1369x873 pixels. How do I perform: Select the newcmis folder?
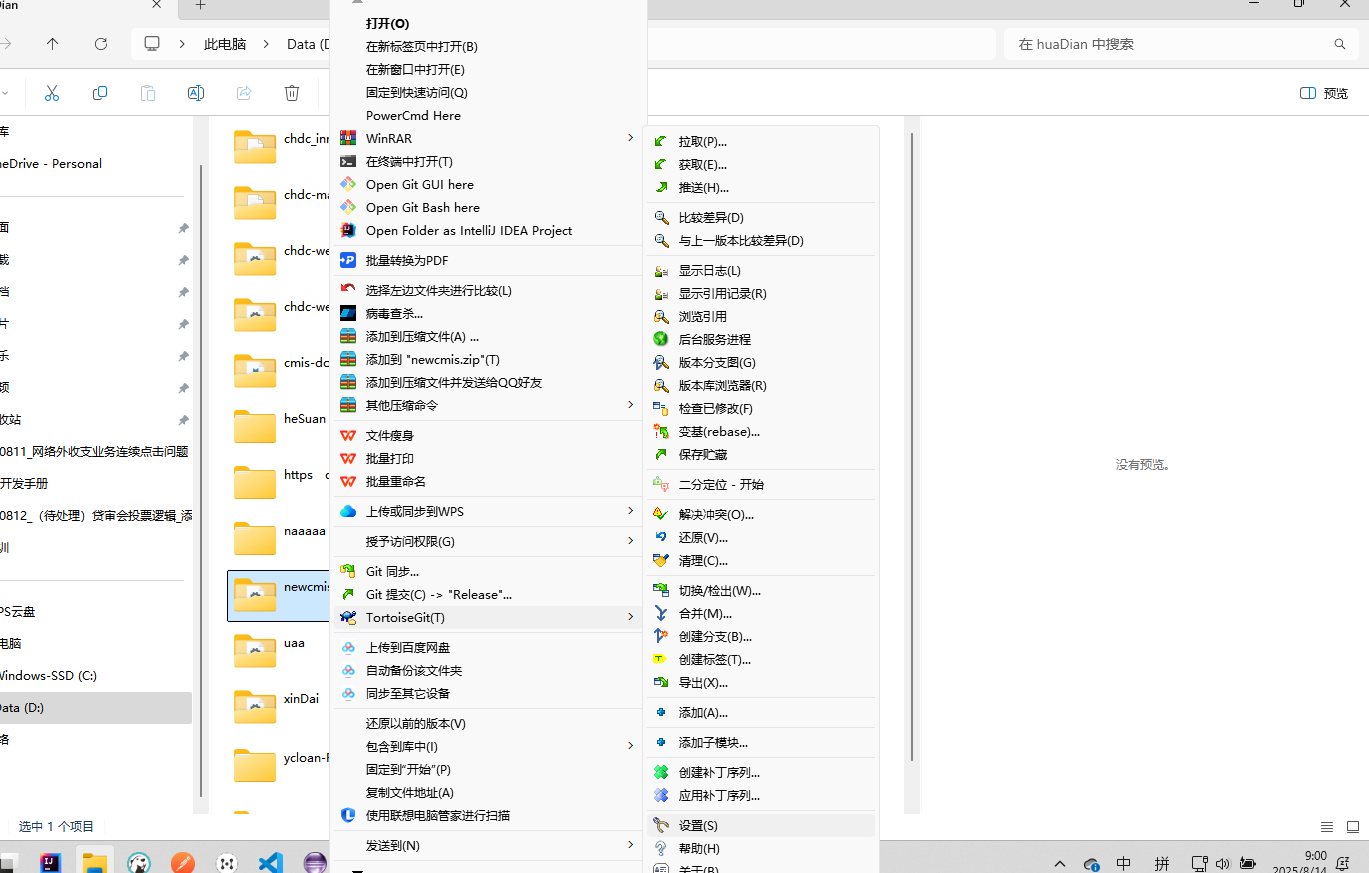pos(280,595)
